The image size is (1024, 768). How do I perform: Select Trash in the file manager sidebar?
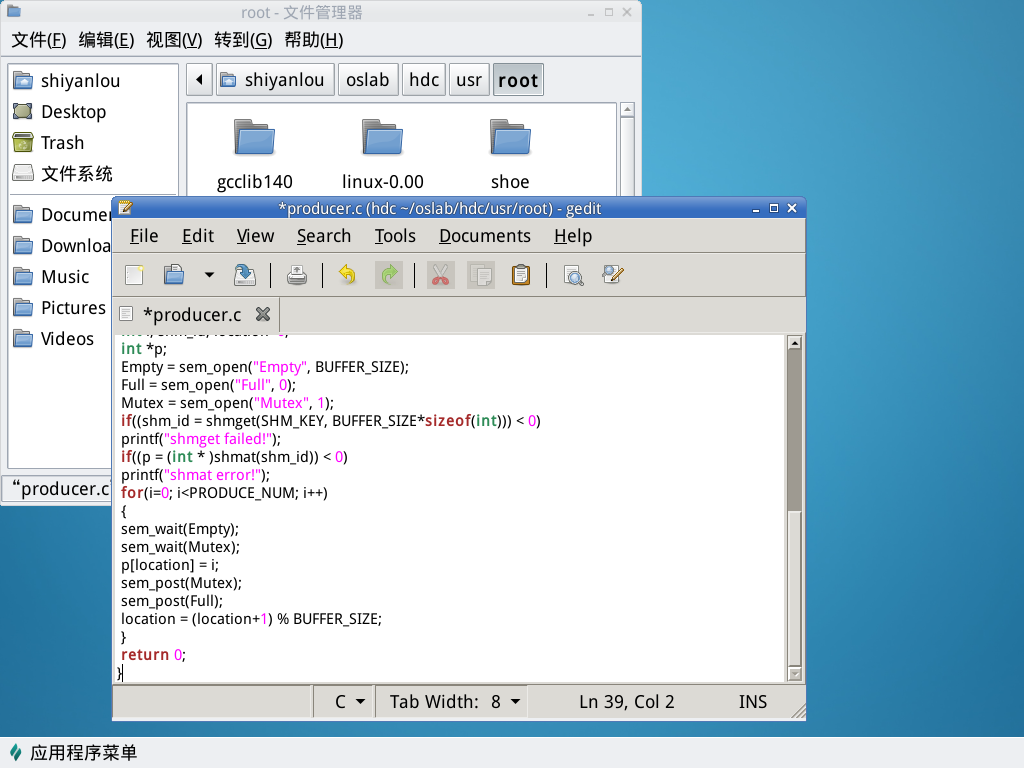point(62,143)
